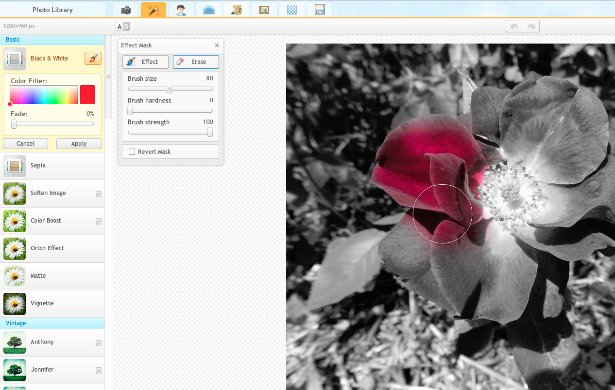Click the Effect Mask panel title
This screenshot has width=615, height=390.
pyautogui.click(x=136, y=45)
